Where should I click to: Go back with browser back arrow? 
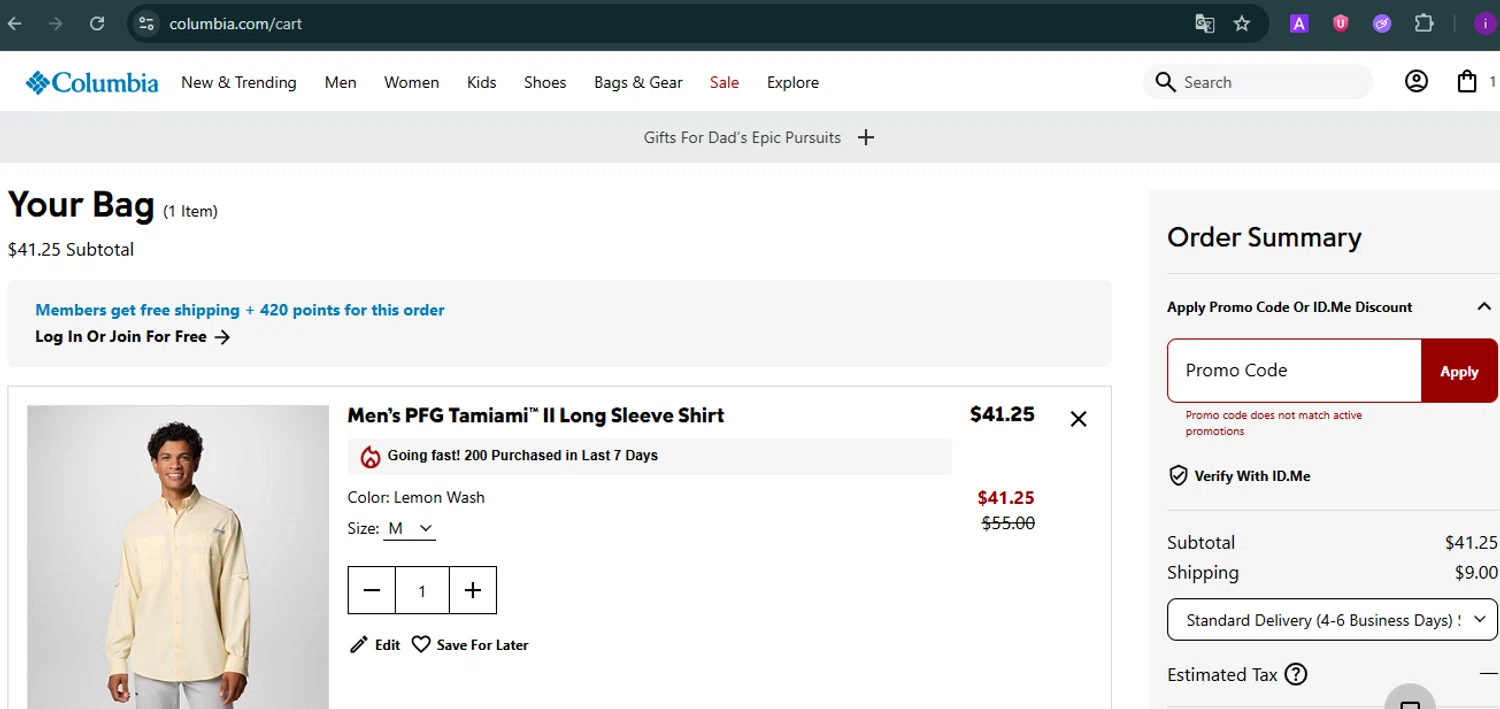15,23
